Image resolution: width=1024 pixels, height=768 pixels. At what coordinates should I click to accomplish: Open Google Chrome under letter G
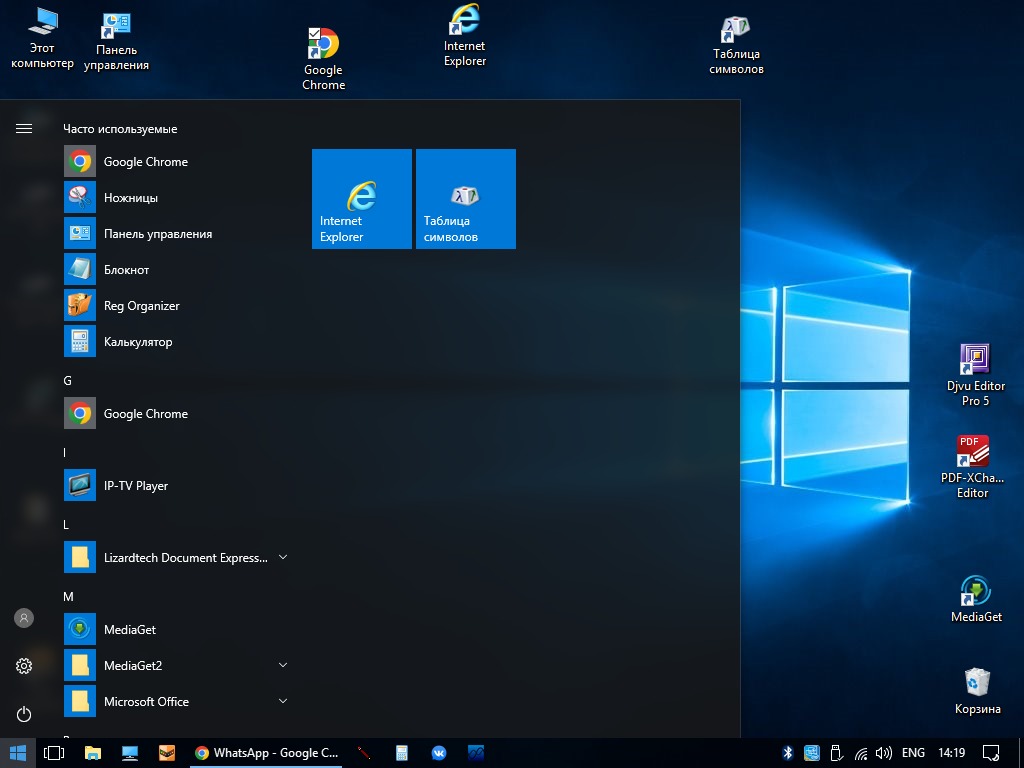[176, 413]
